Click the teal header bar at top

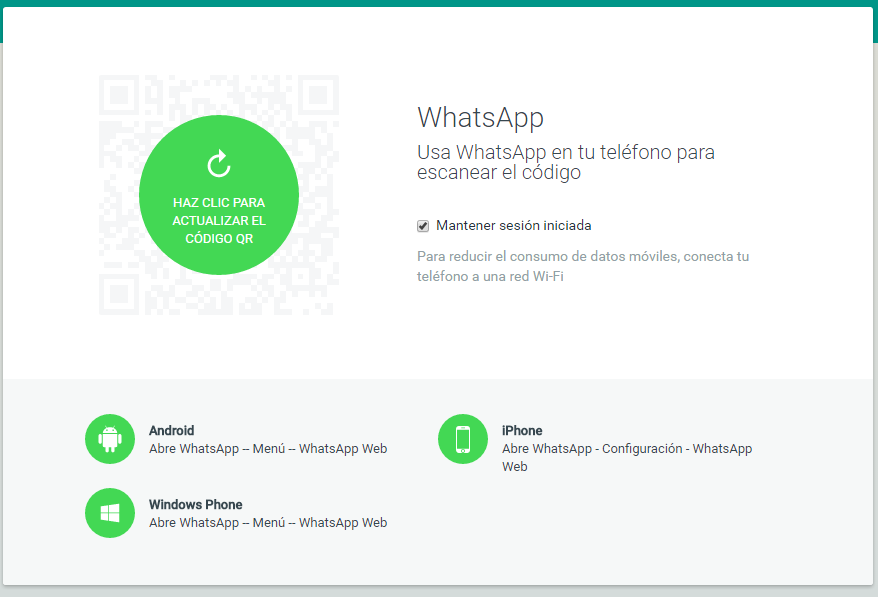[x=439, y=3]
